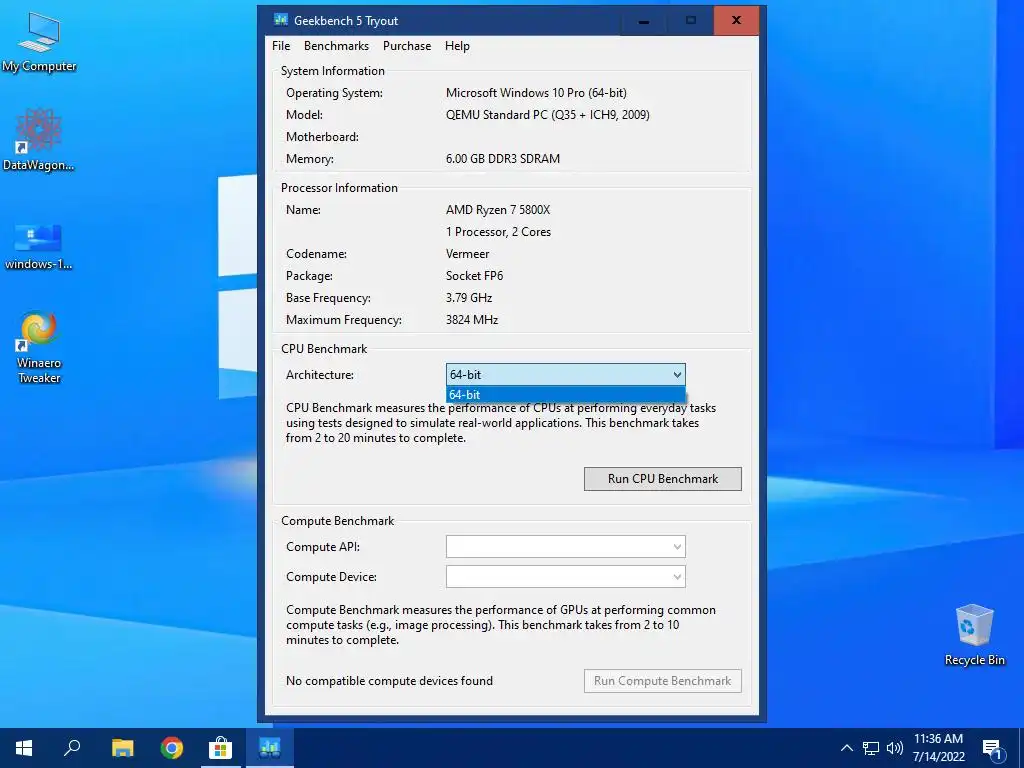
Task: Click 'AMD Ryzen 7 5800X' text
Action: click(x=498, y=210)
